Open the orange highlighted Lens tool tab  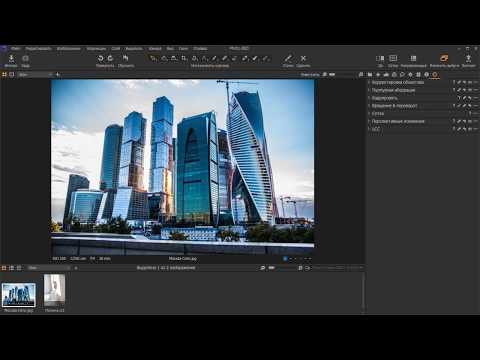click(x=435, y=75)
